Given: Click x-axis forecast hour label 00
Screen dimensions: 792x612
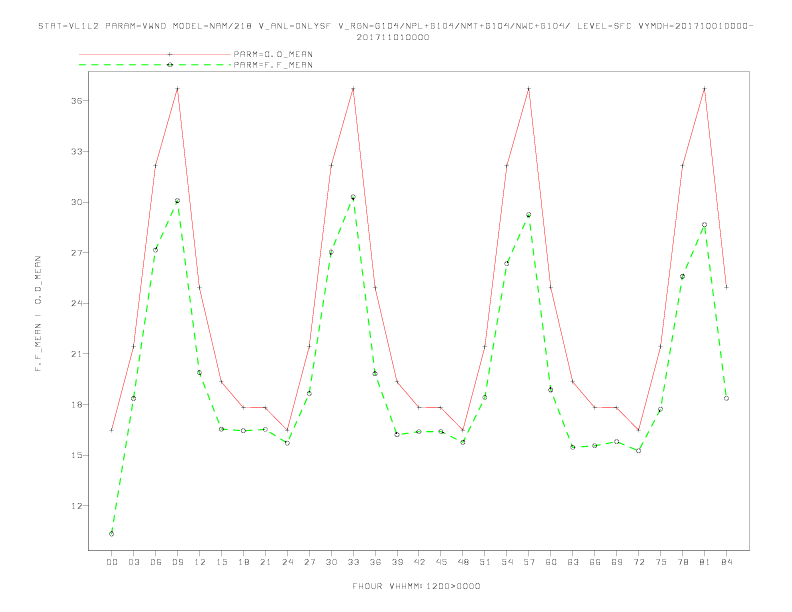Looking at the screenshot, I should coord(112,562).
